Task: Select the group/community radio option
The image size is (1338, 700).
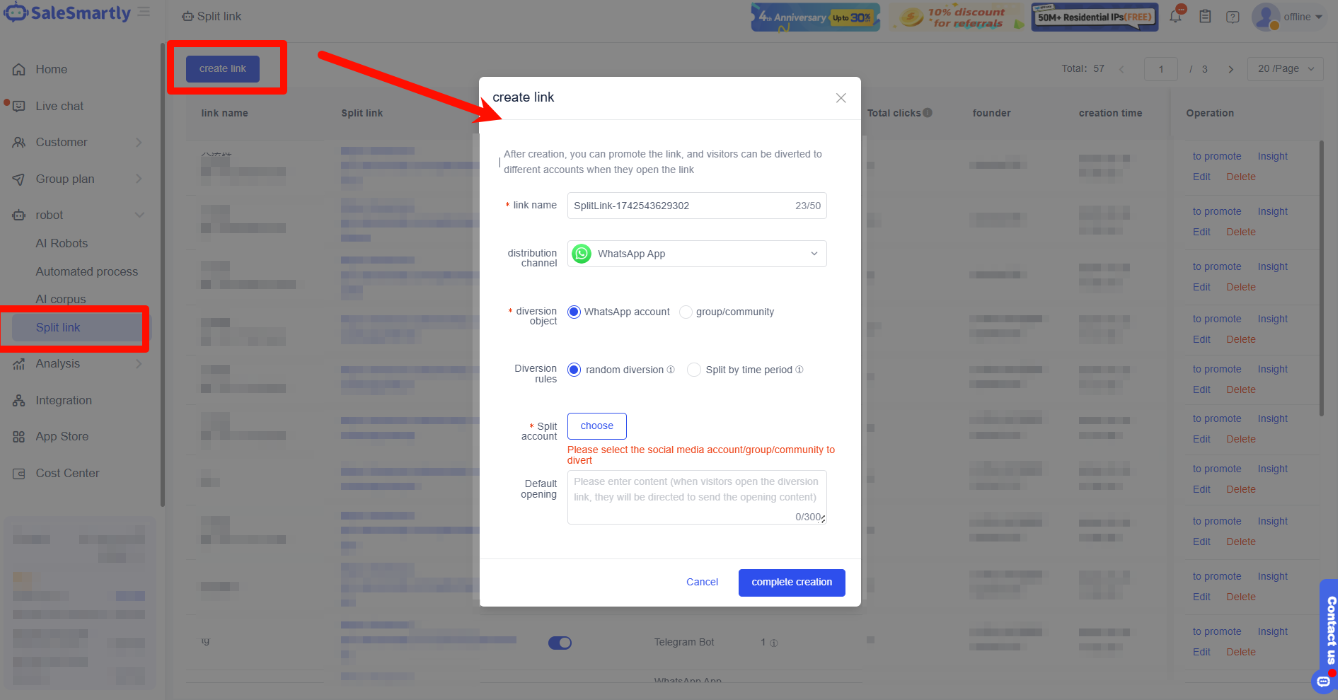Action: [686, 312]
